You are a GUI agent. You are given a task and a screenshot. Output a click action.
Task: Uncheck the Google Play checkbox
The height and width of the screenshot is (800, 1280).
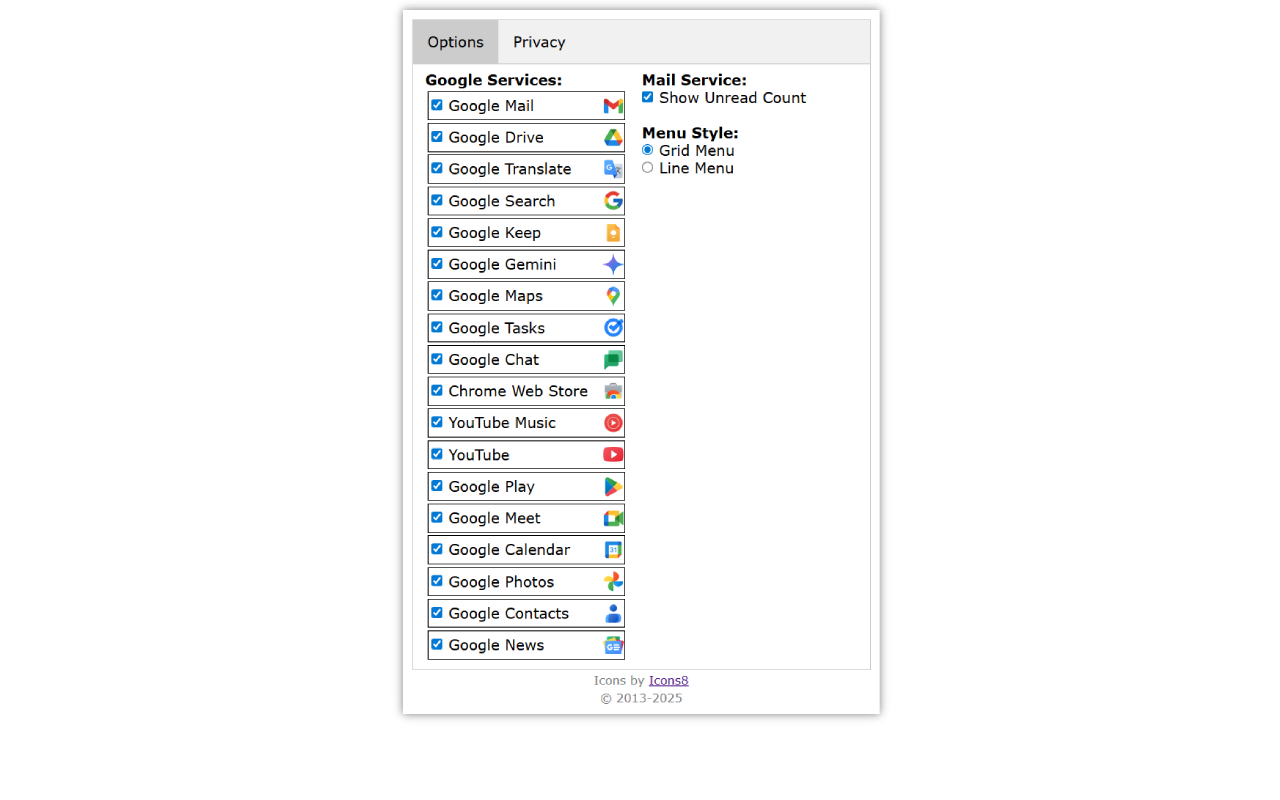(437, 486)
